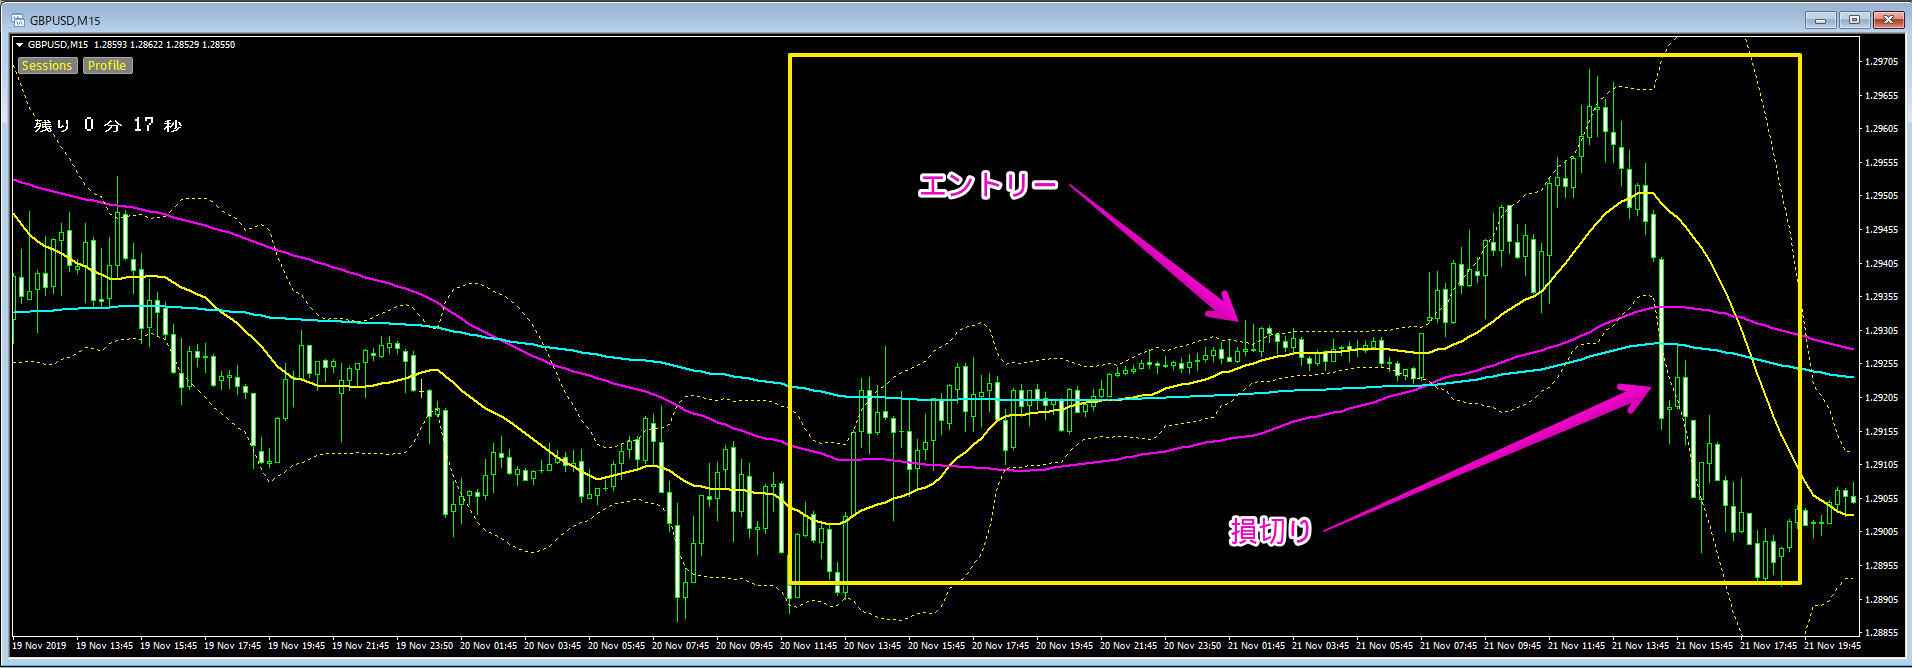Viewport: 1912px width, 668px height.
Task: Click the 19 Nov 2019 date label
Action: [39, 646]
